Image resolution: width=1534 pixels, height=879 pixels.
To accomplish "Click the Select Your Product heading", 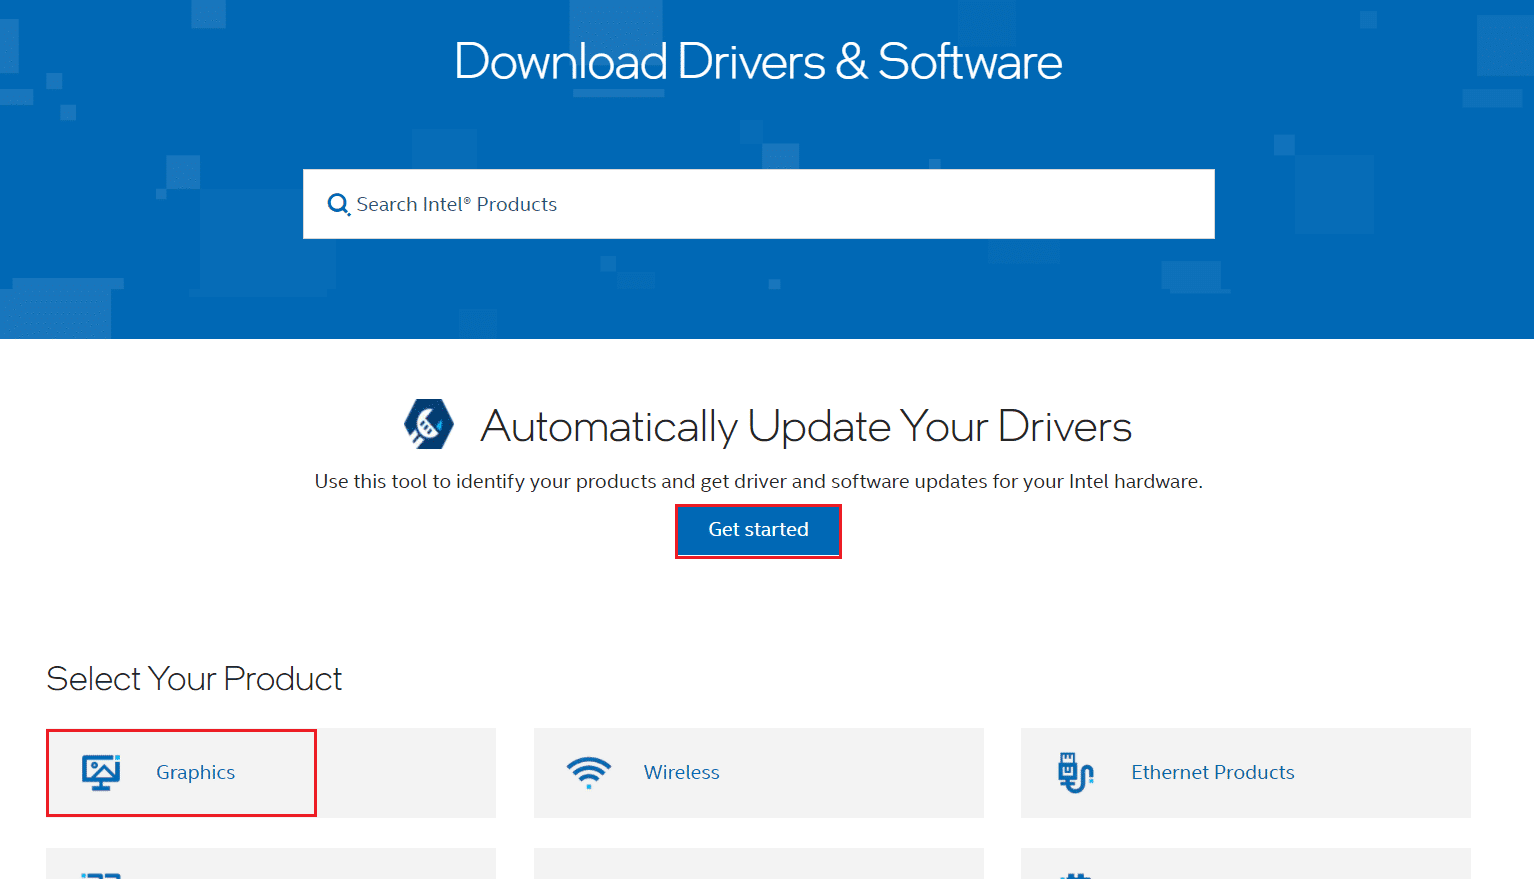I will click(x=194, y=678).
